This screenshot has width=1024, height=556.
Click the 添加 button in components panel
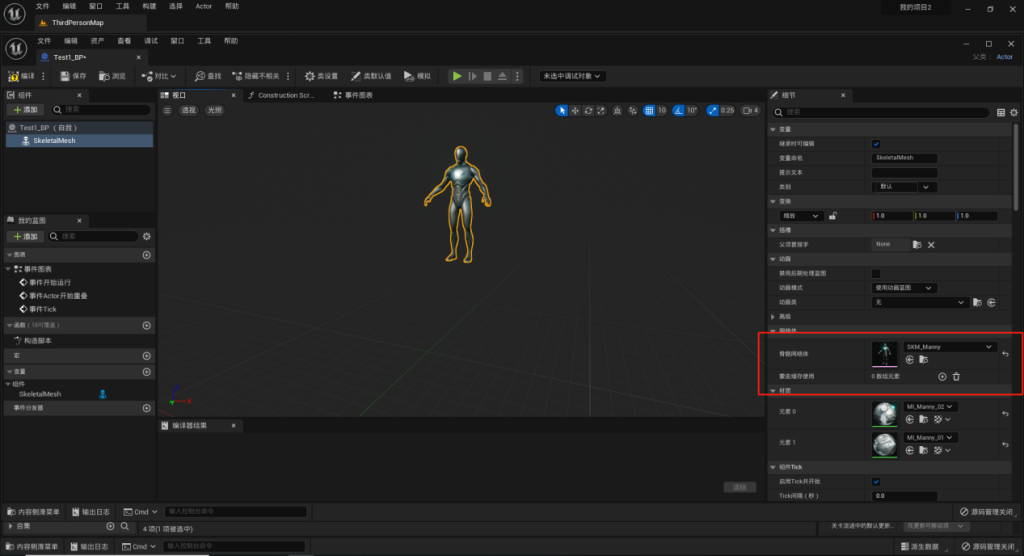(x=26, y=110)
